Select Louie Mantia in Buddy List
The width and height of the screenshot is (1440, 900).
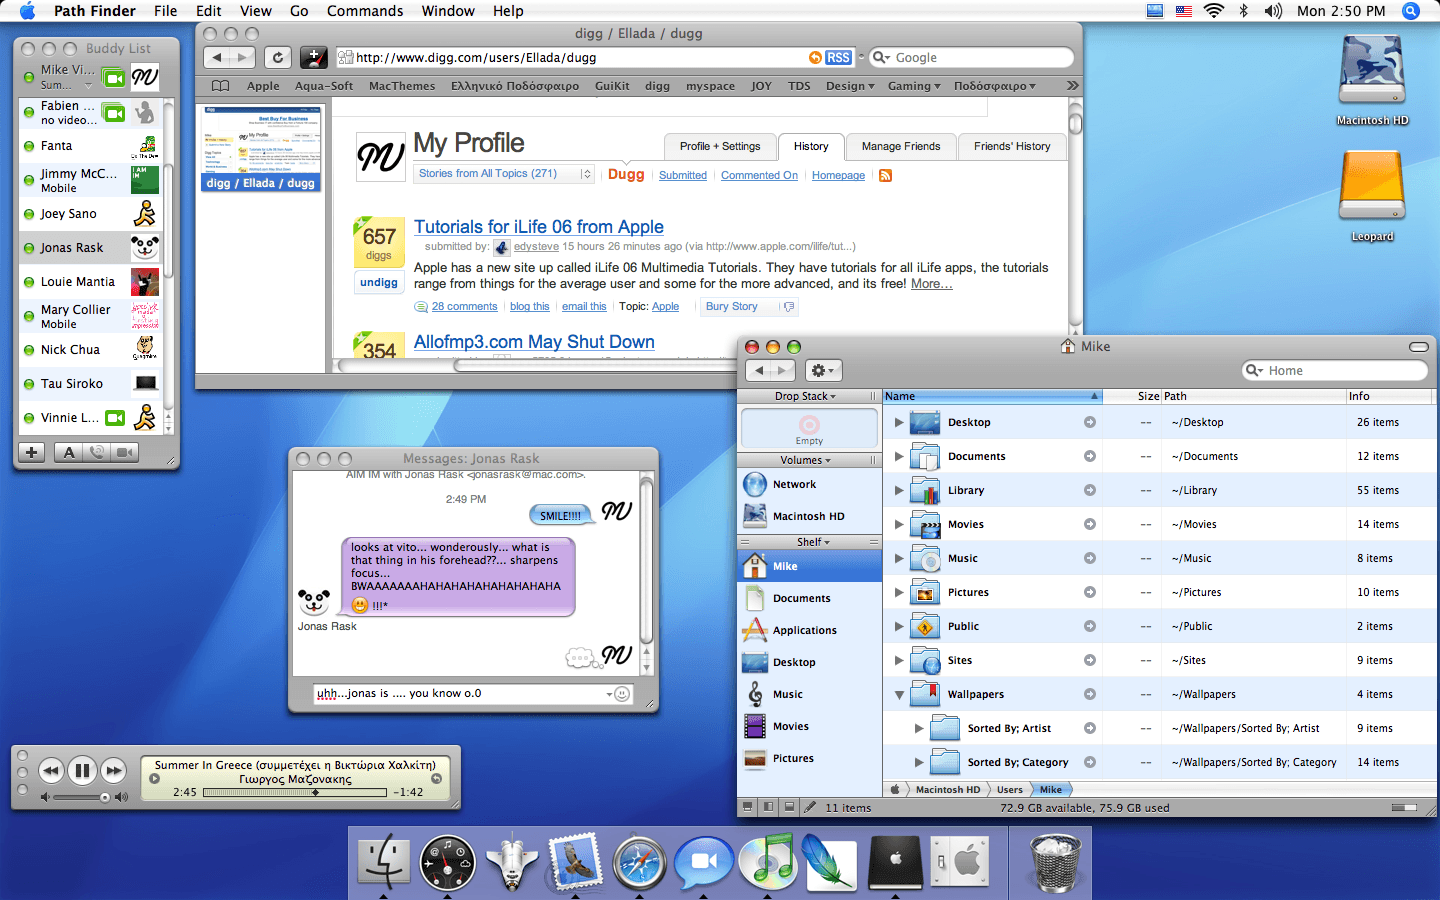point(90,282)
